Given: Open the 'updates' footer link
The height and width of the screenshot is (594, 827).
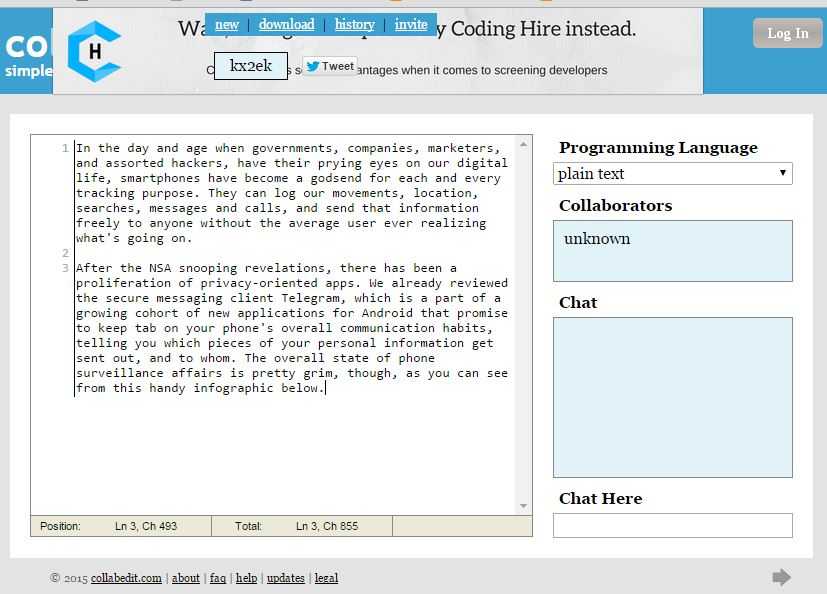Looking at the screenshot, I should coord(285,578).
